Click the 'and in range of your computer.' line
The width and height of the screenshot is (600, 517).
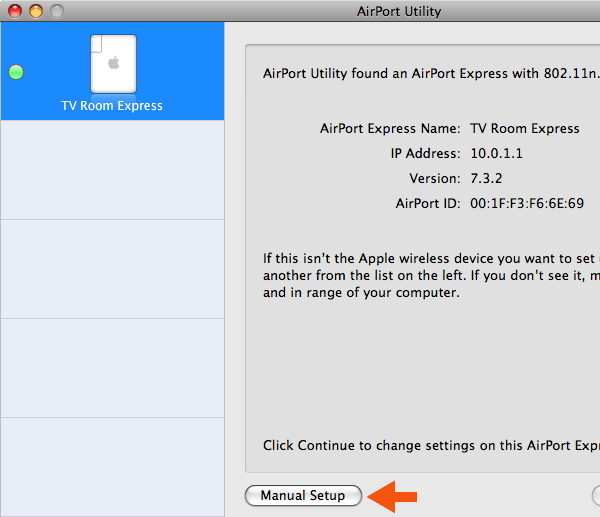(361, 293)
